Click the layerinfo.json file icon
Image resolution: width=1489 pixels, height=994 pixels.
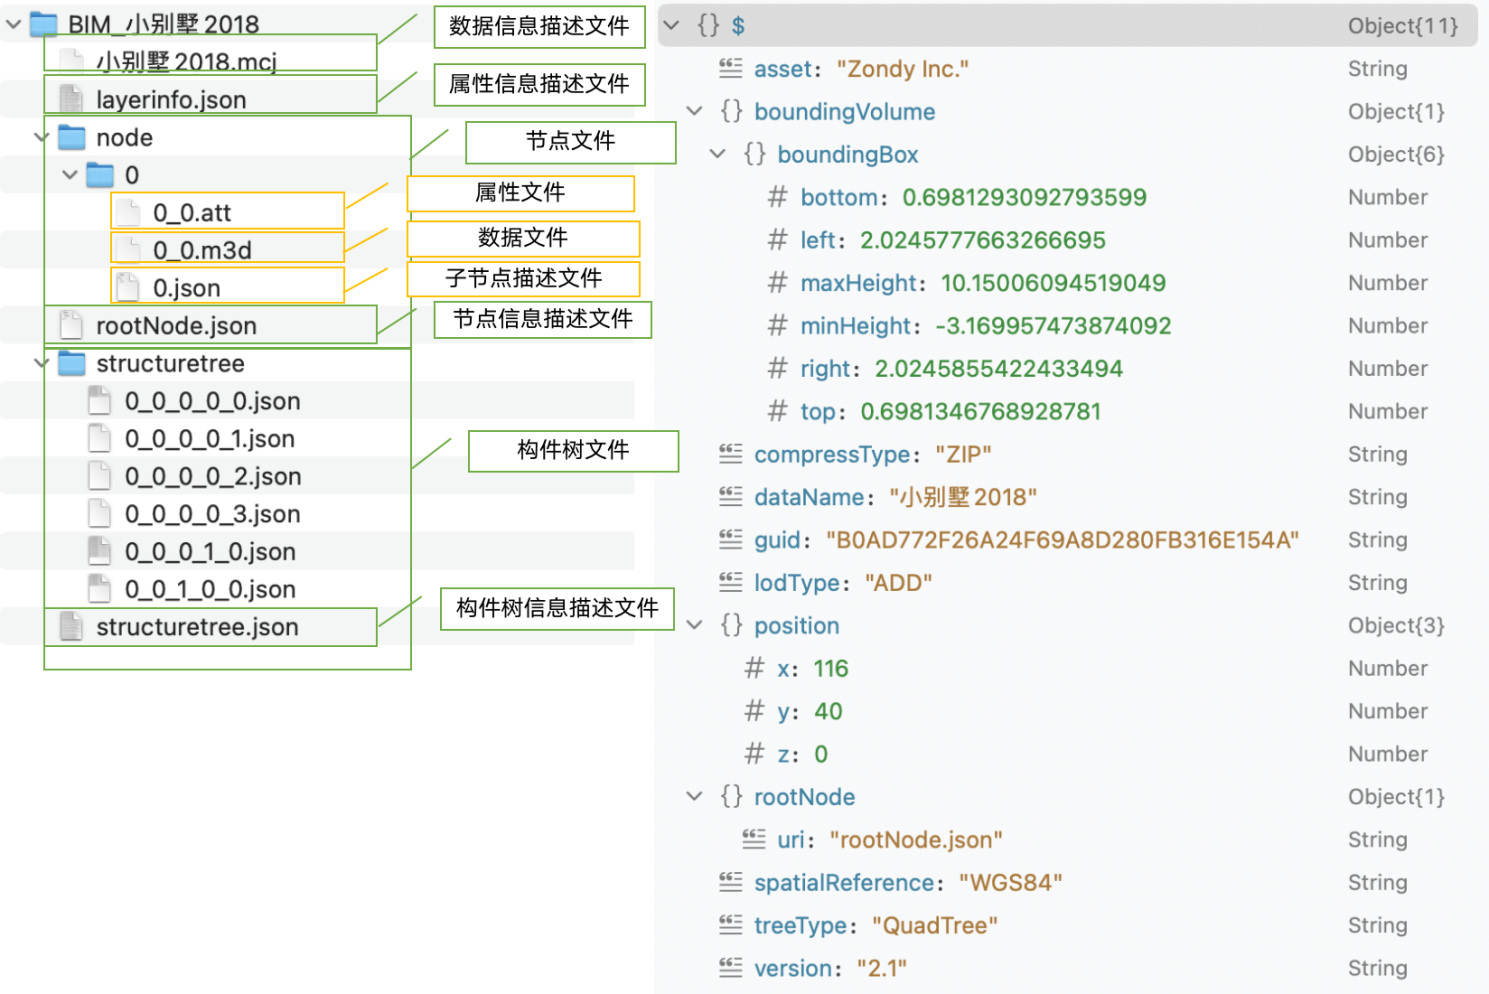coord(71,99)
